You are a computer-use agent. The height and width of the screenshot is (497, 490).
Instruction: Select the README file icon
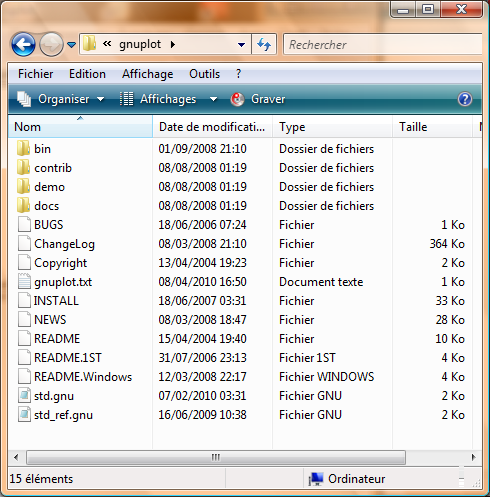(24, 338)
